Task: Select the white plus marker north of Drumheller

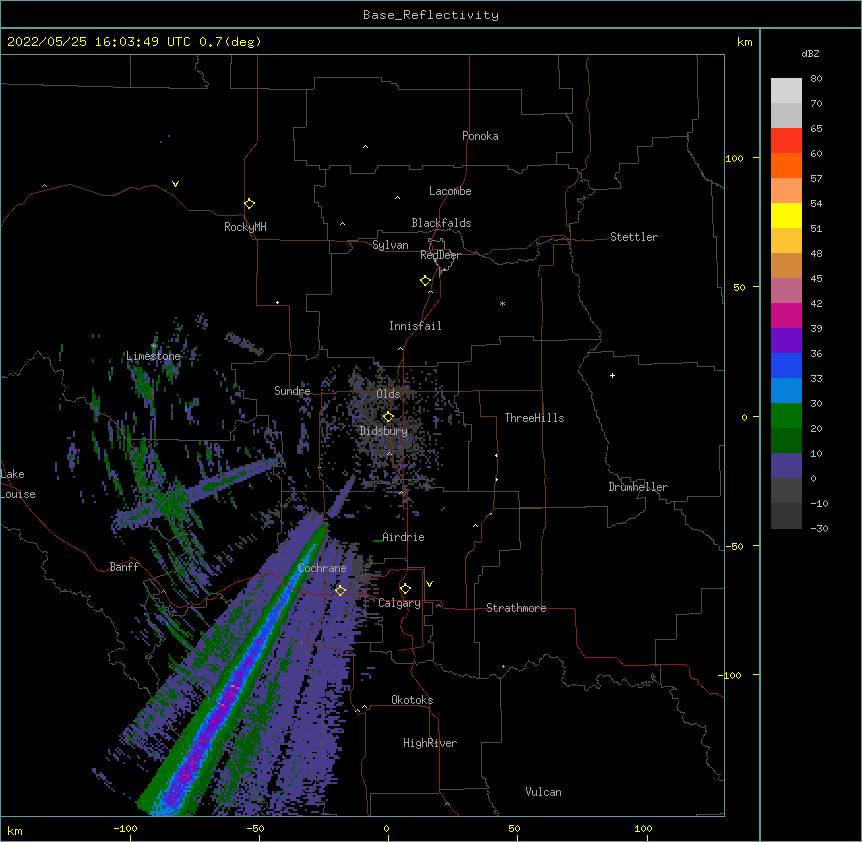Action: 612,375
